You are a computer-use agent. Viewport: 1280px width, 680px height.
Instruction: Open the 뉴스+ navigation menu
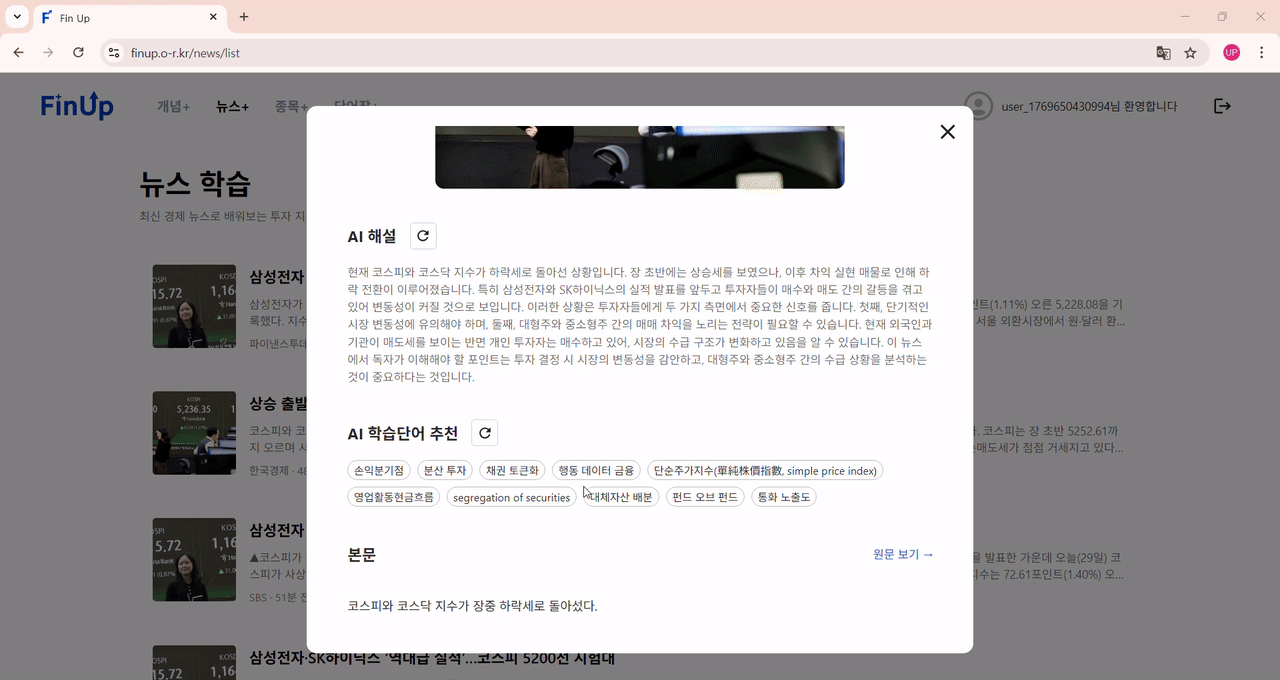(231, 106)
